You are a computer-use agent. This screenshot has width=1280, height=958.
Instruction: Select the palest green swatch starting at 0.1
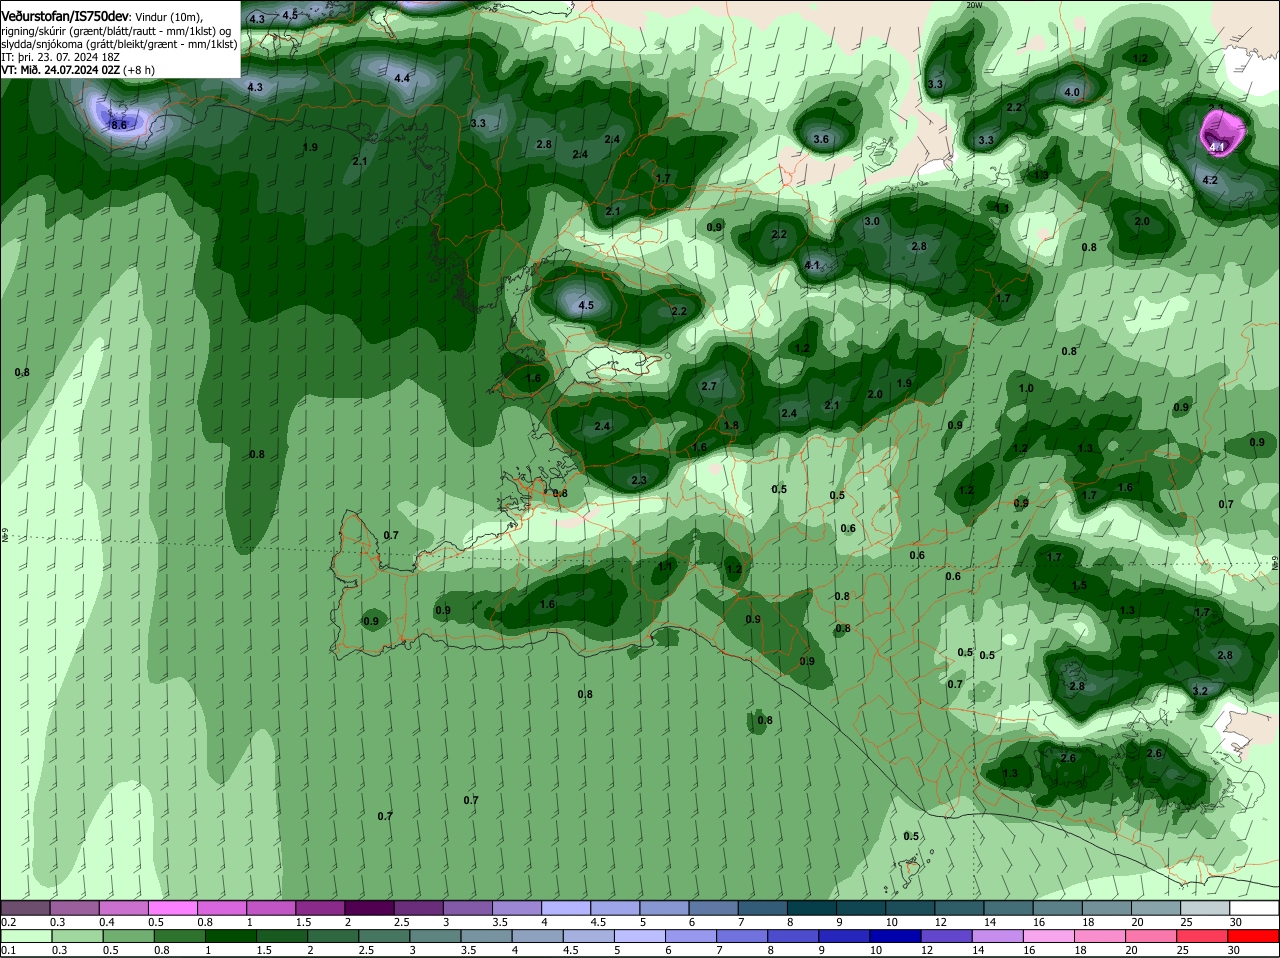[x=25, y=936]
